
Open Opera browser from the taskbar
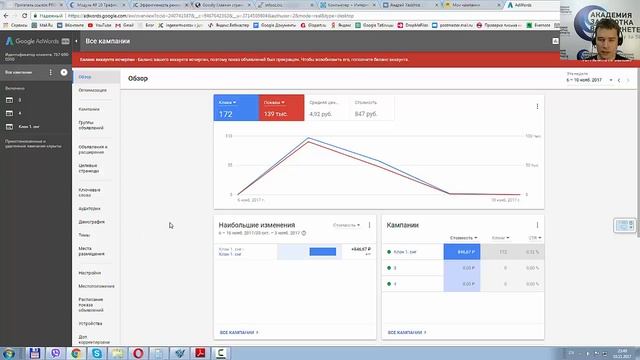pos(138,353)
